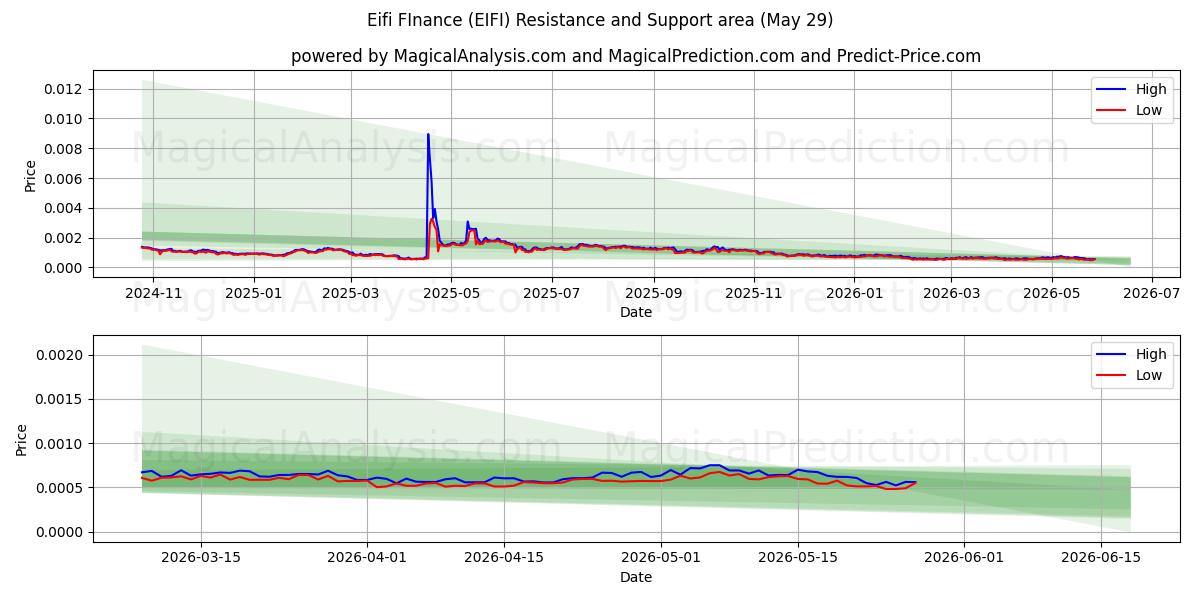Click the '0.006' y-axis tick in the top chart

click(63, 179)
